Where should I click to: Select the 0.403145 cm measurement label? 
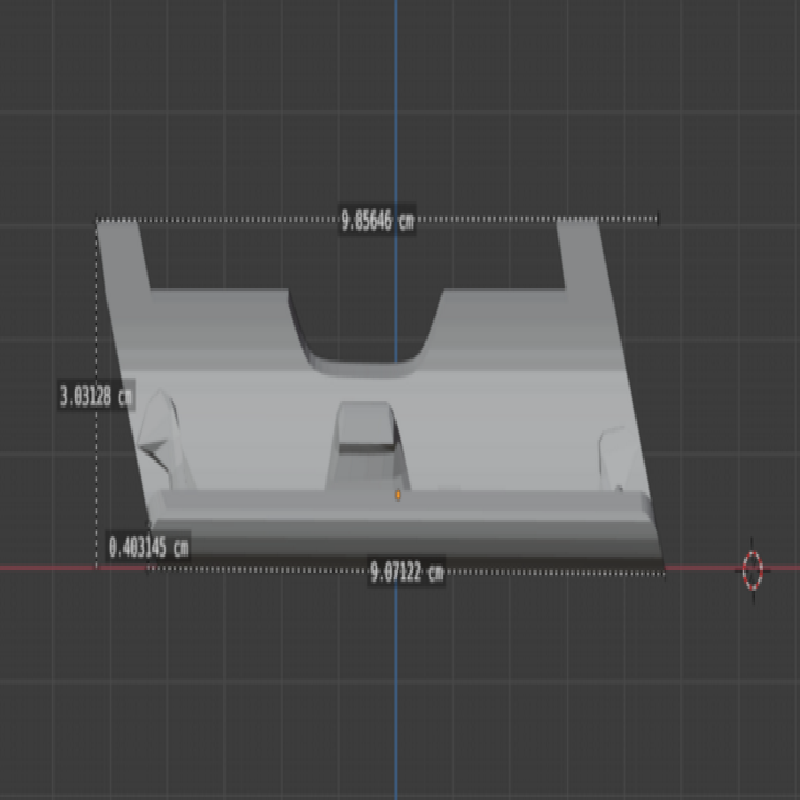pos(148,547)
